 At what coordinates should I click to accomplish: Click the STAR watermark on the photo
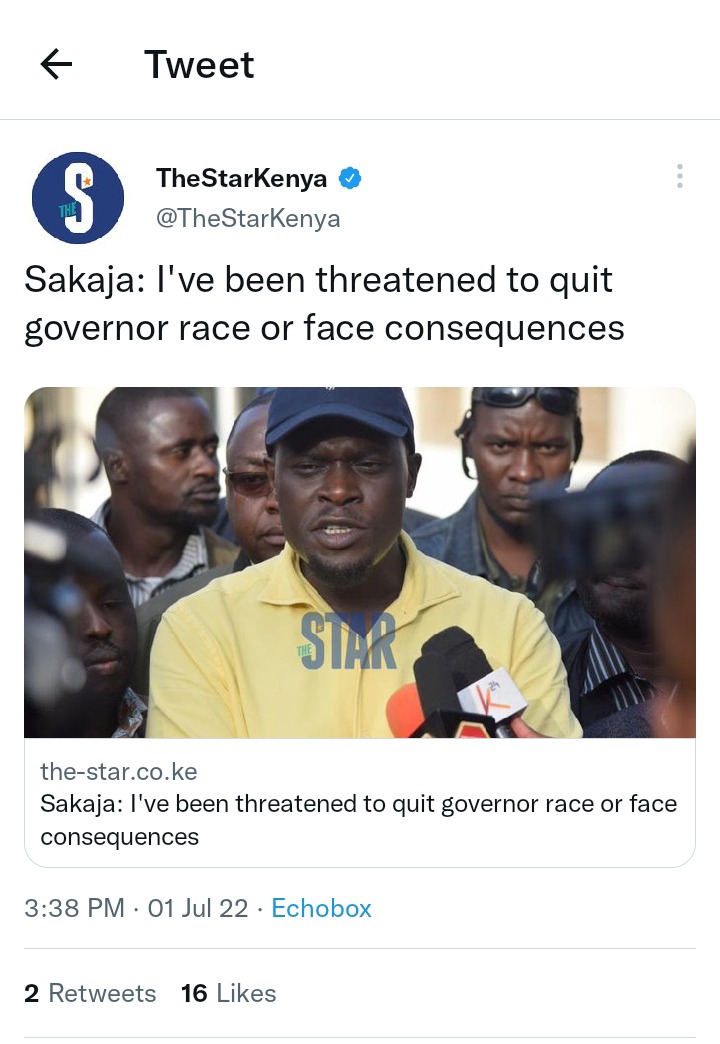pos(347,642)
